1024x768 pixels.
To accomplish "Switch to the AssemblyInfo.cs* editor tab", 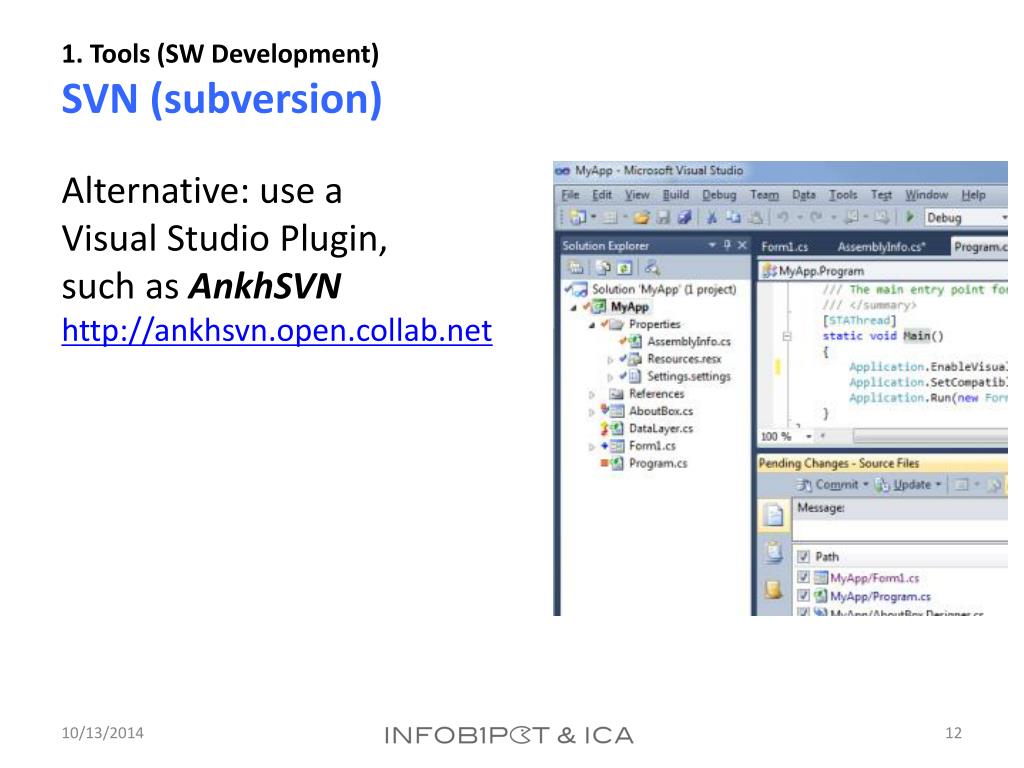I will [x=882, y=247].
